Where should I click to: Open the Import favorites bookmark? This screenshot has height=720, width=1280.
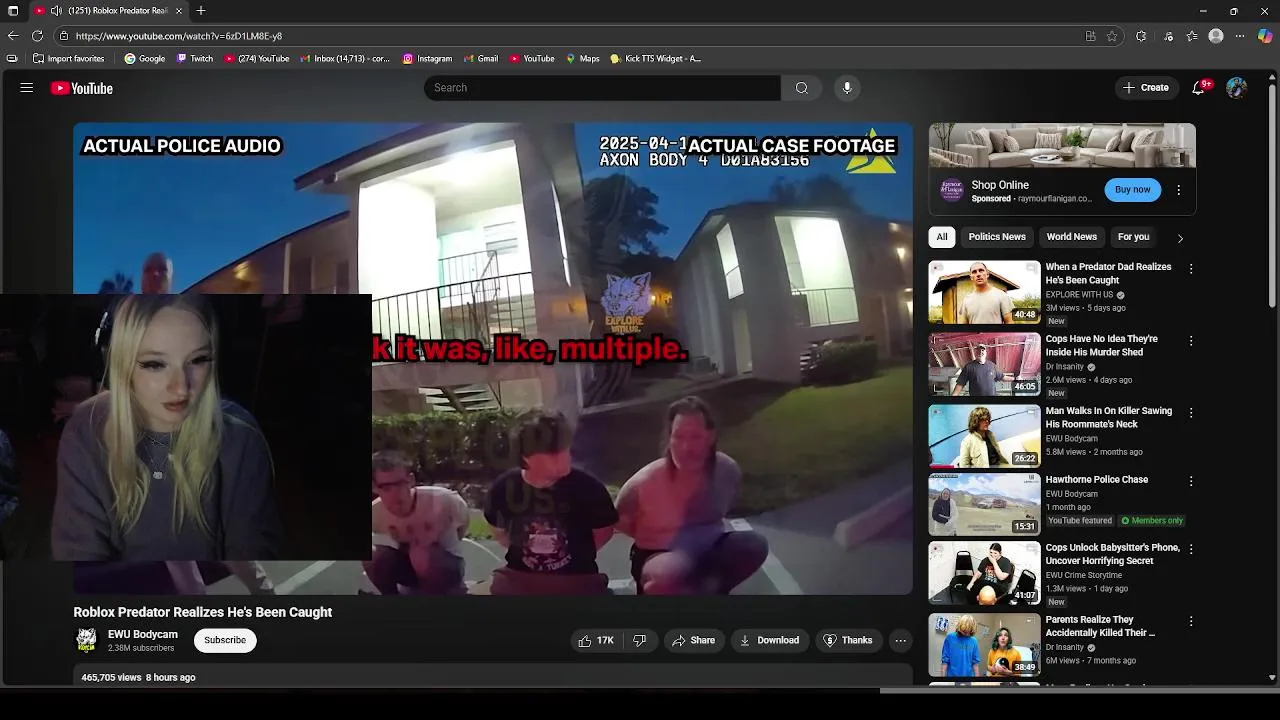[68, 59]
